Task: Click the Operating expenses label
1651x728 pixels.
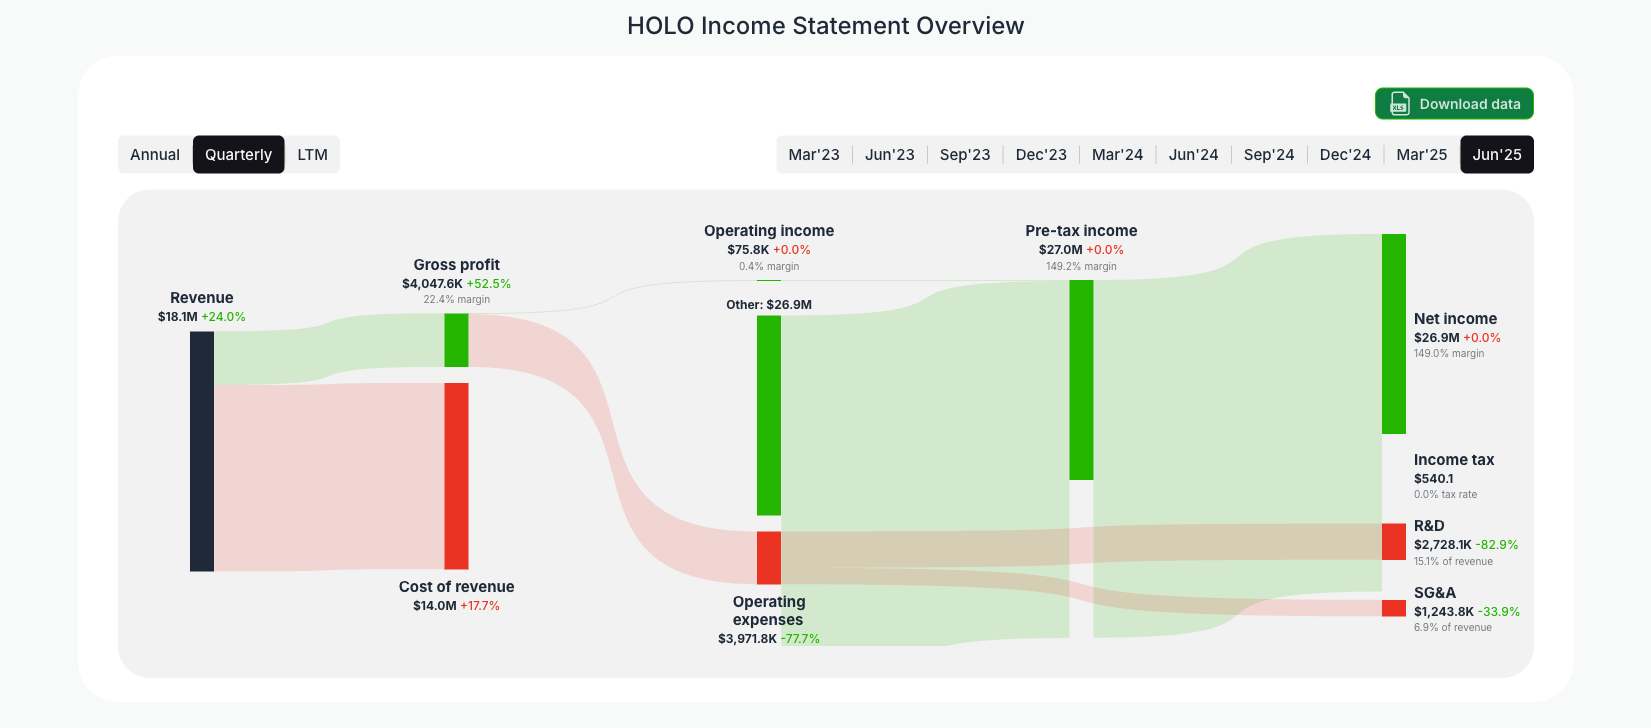Action: point(769,611)
